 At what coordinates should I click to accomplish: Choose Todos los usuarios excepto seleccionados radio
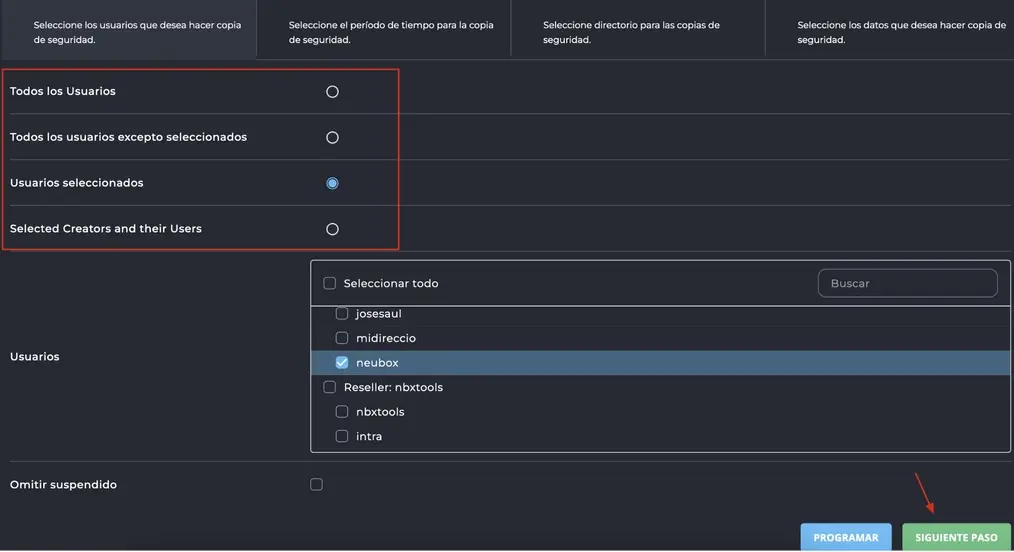click(x=332, y=138)
